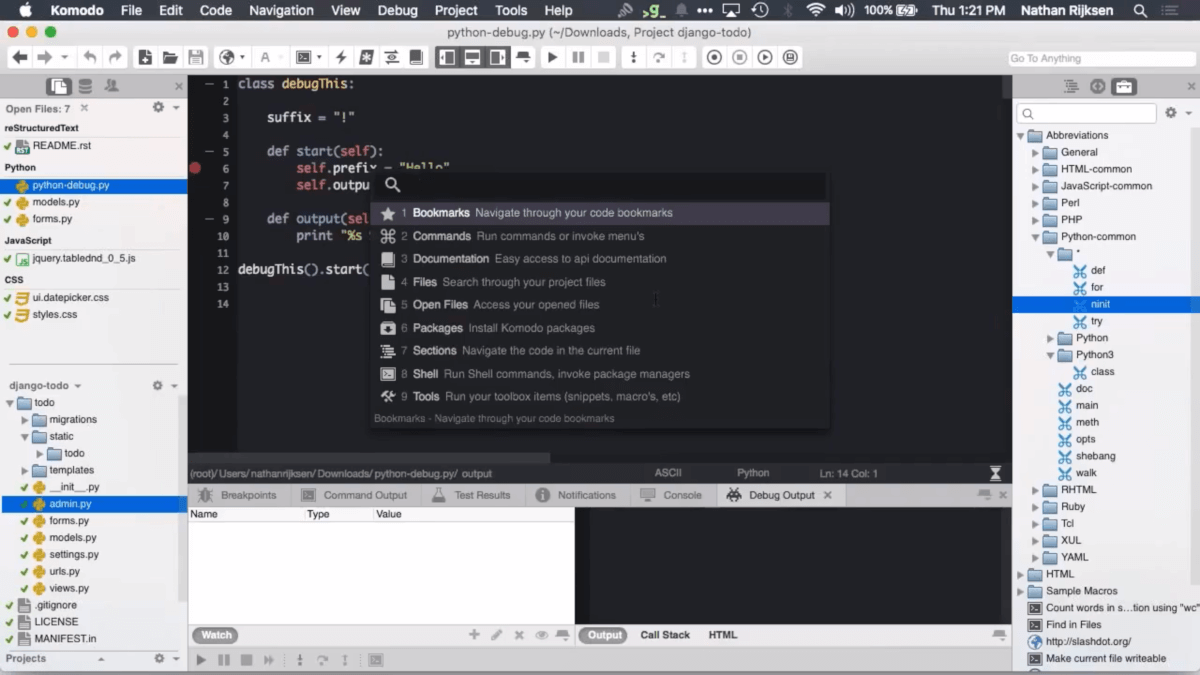Expand the templates folder in project tree
The width and height of the screenshot is (1200, 675).
click(x=25, y=470)
